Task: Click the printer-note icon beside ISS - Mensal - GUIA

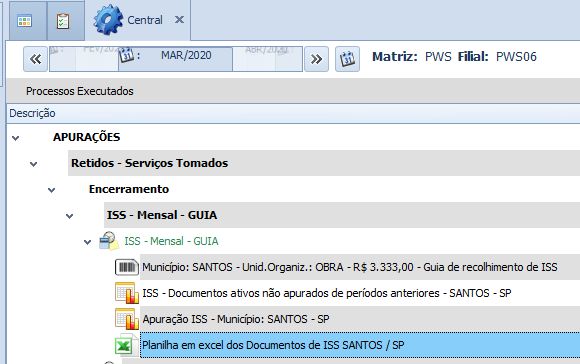Action: pyautogui.click(x=109, y=241)
